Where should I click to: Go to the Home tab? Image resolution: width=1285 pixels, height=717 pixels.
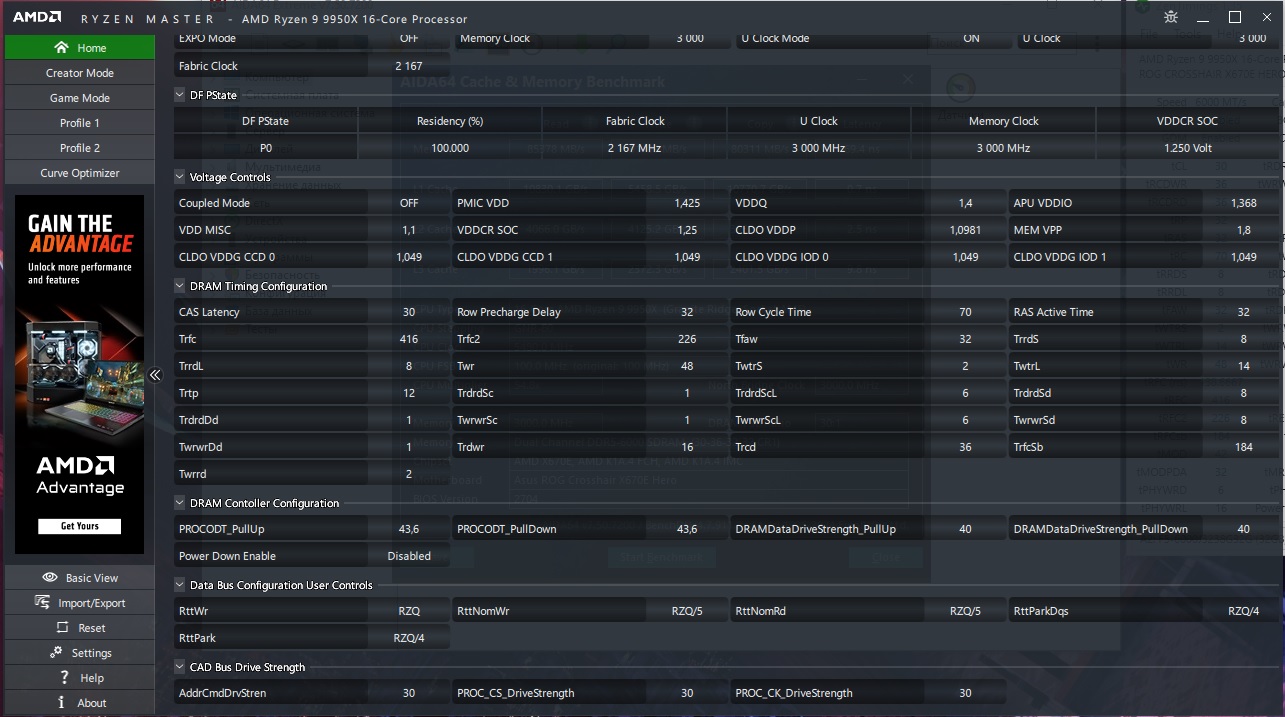coord(79,47)
